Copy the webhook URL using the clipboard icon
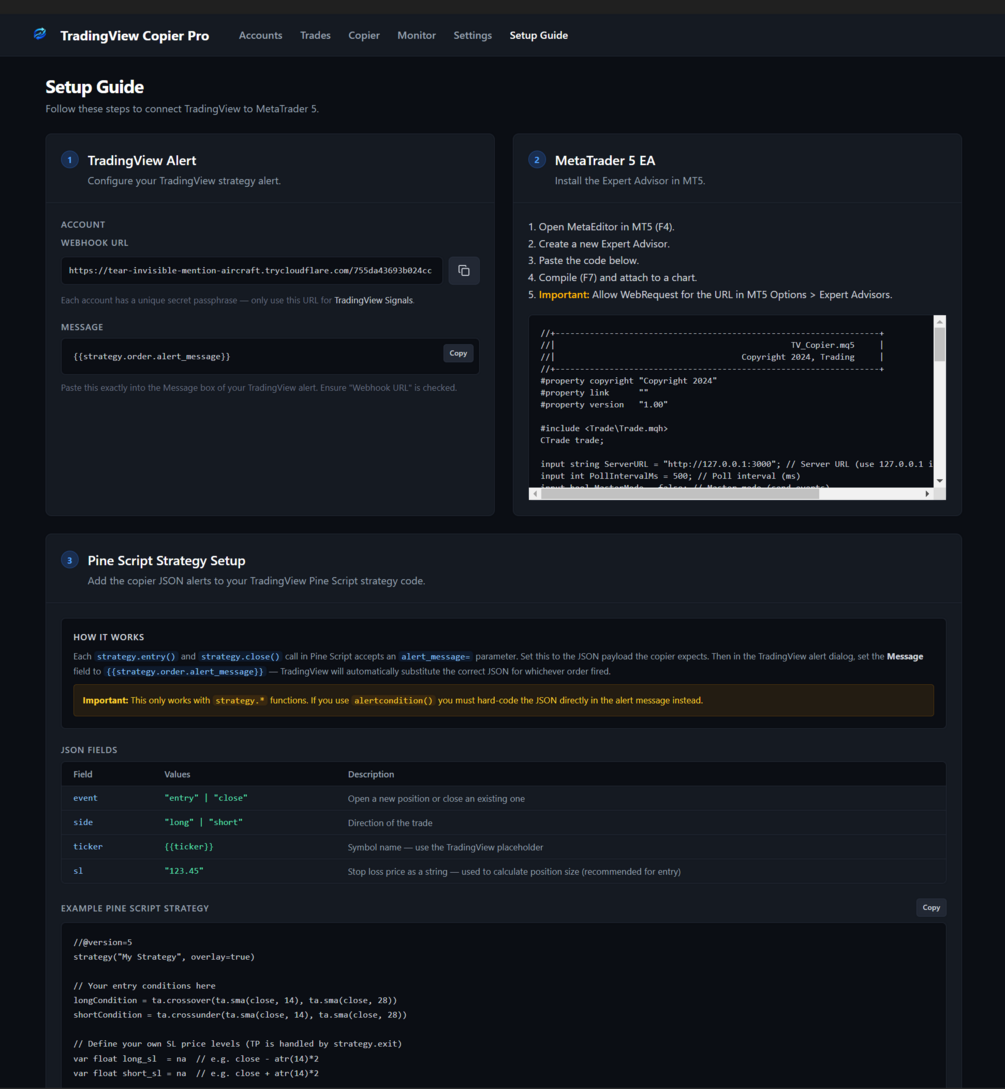 click(x=464, y=271)
